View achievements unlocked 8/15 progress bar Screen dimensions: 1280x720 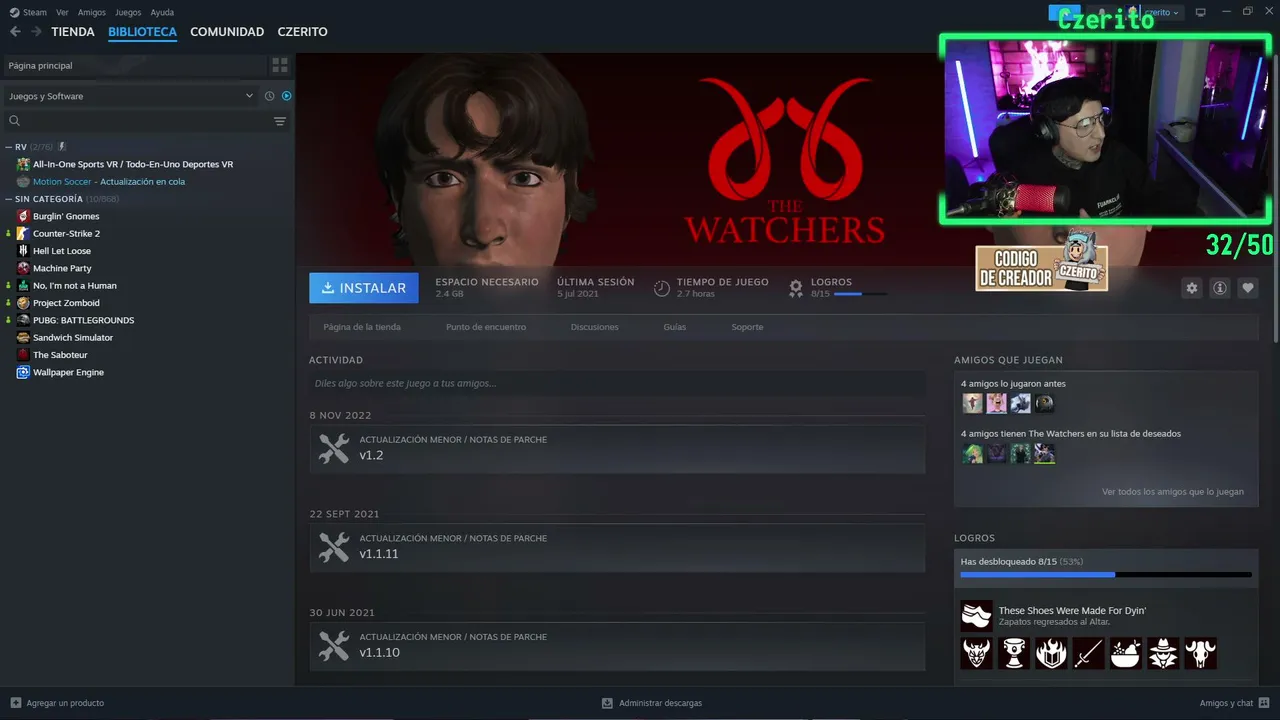coord(1106,575)
